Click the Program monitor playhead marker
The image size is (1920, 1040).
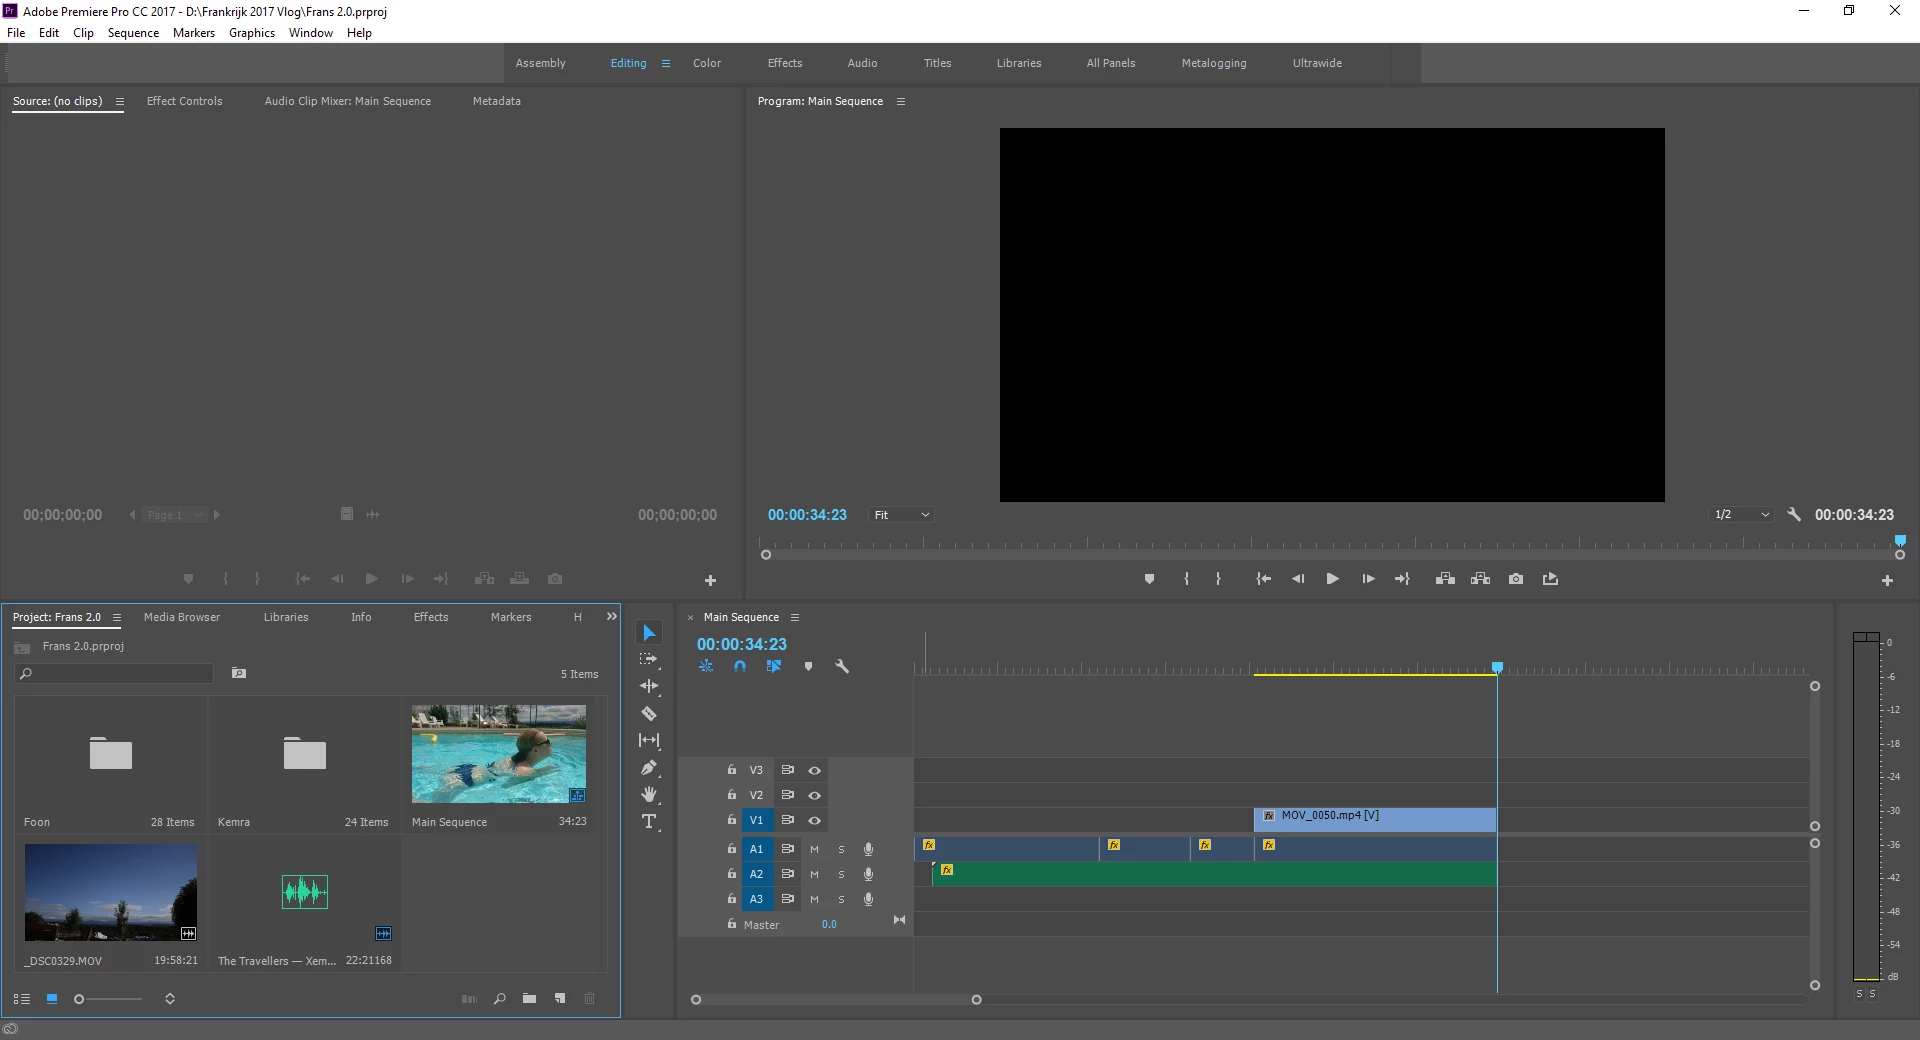click(1900, 541)
